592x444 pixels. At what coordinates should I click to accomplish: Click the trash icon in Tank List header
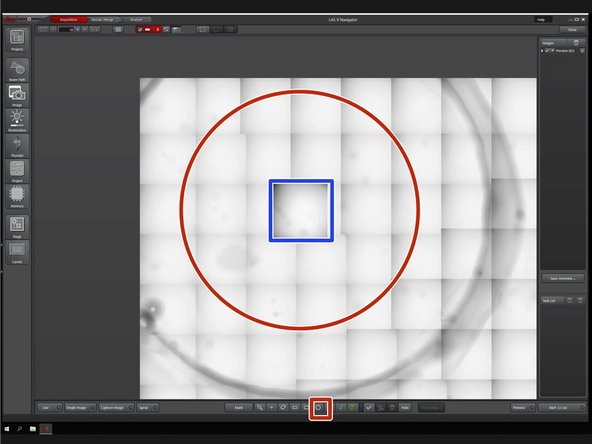580,301
